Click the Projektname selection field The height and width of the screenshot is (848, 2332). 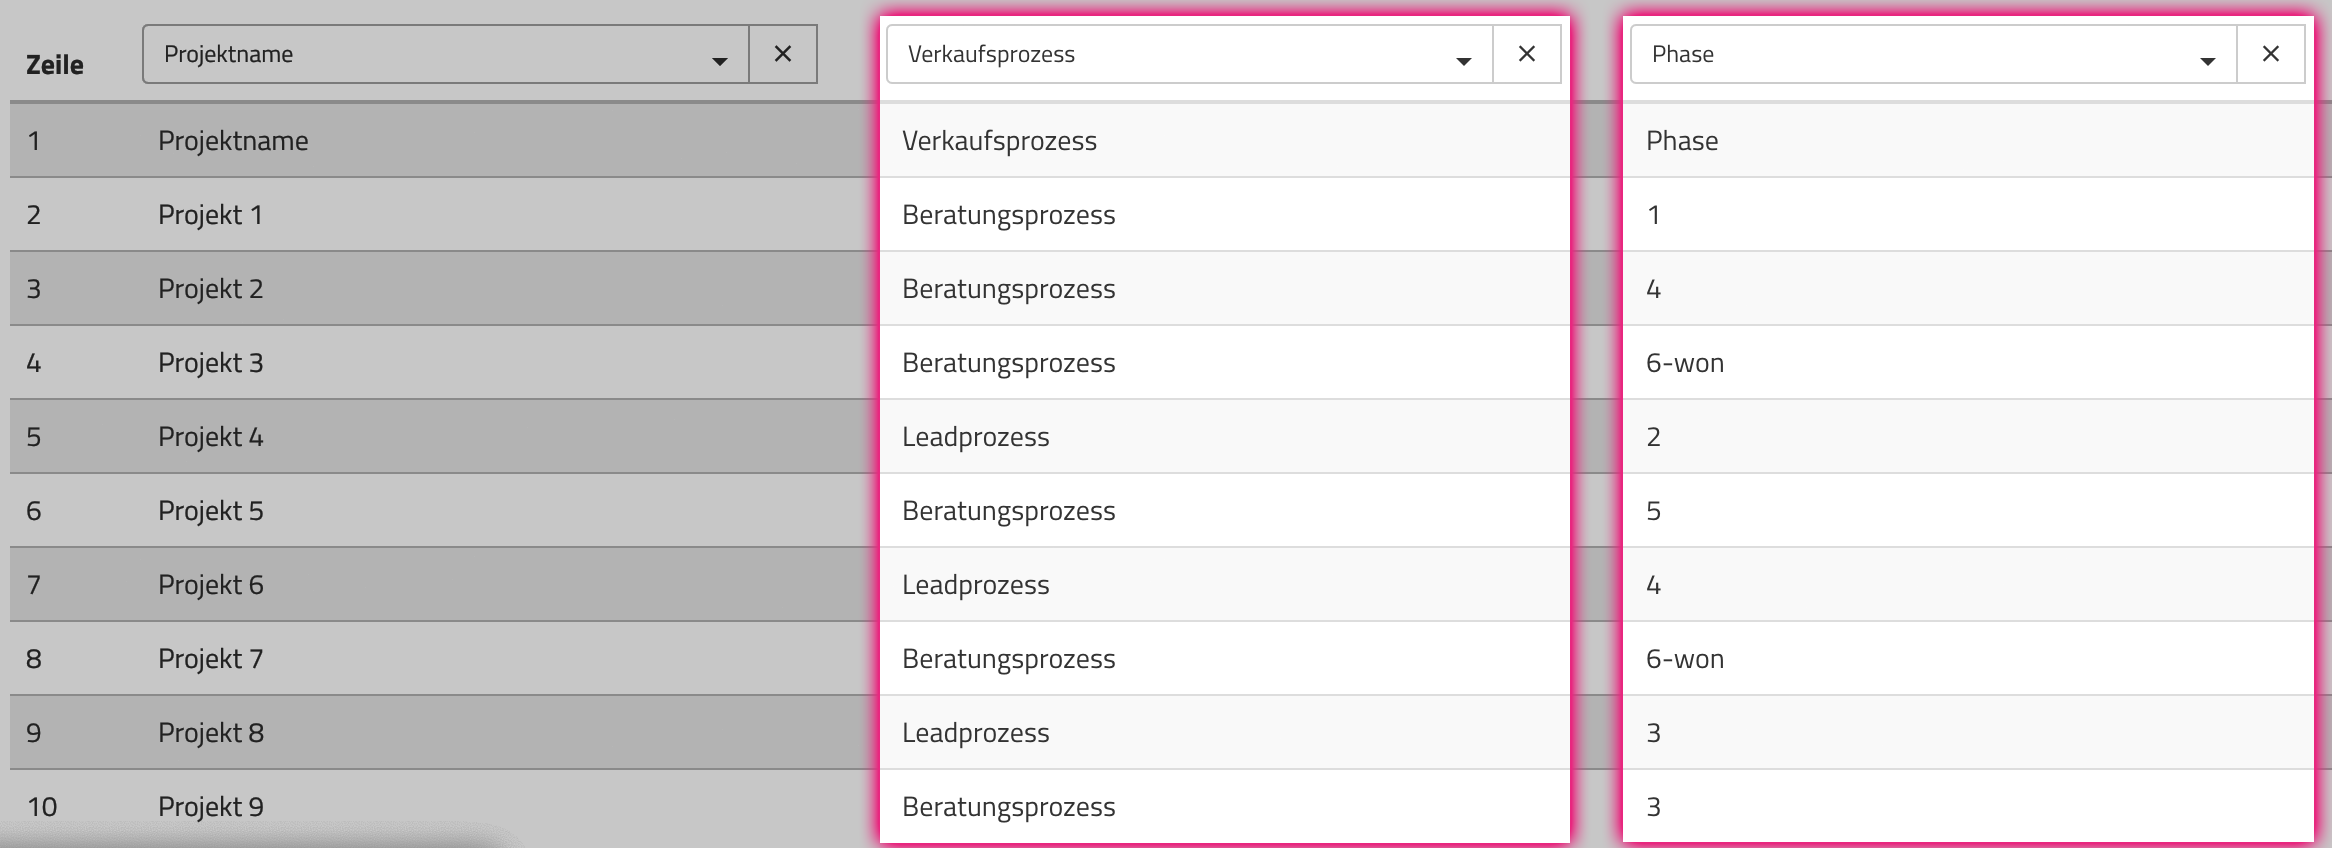(x=446, y=54)
